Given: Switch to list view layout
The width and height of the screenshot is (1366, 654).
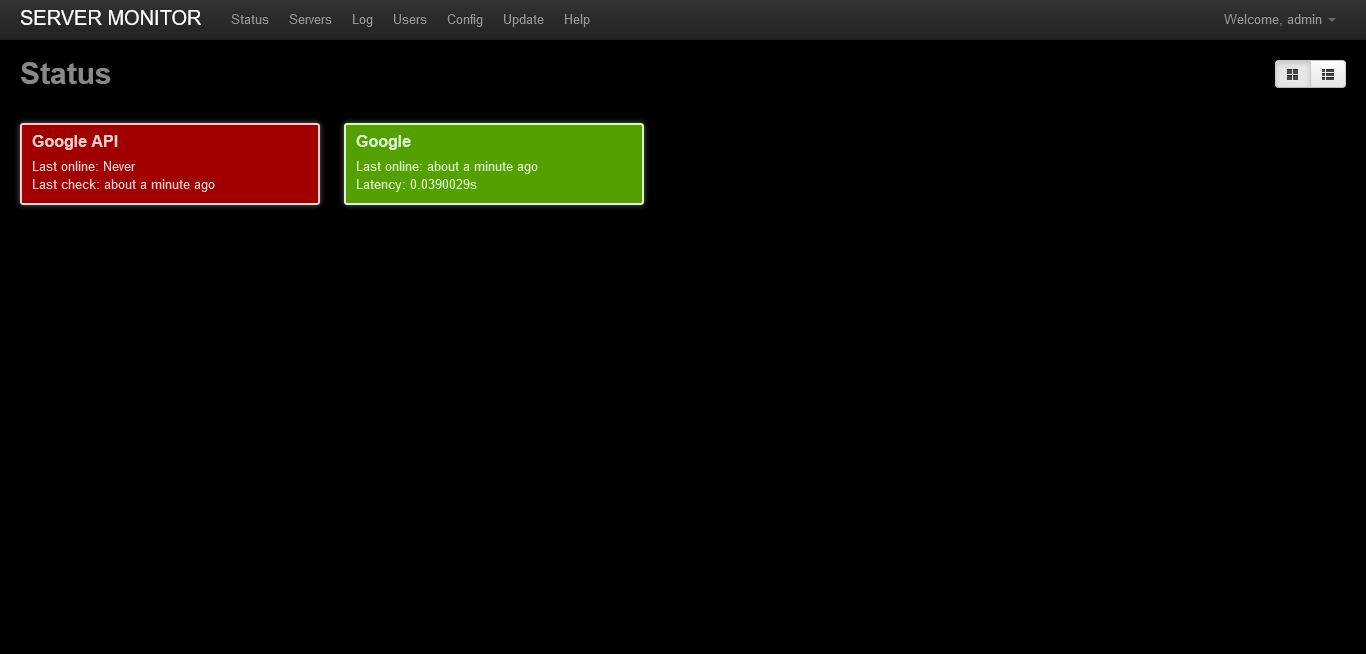Looking at the screenshot, I should pos(1328,74).
